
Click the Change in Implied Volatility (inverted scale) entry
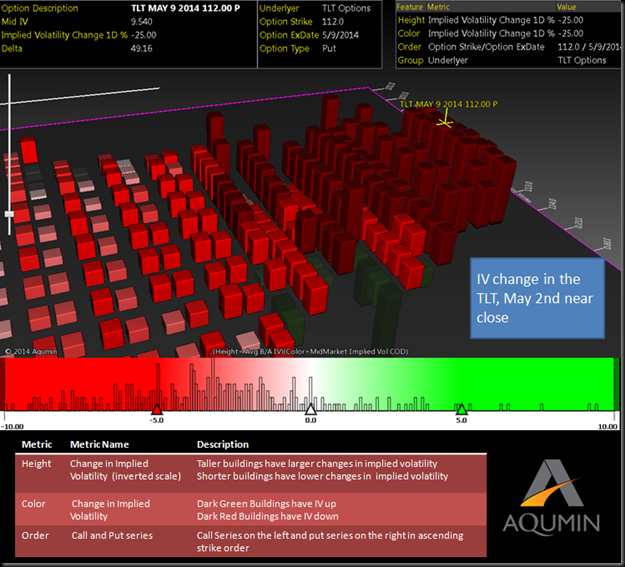tap(125, 470)
